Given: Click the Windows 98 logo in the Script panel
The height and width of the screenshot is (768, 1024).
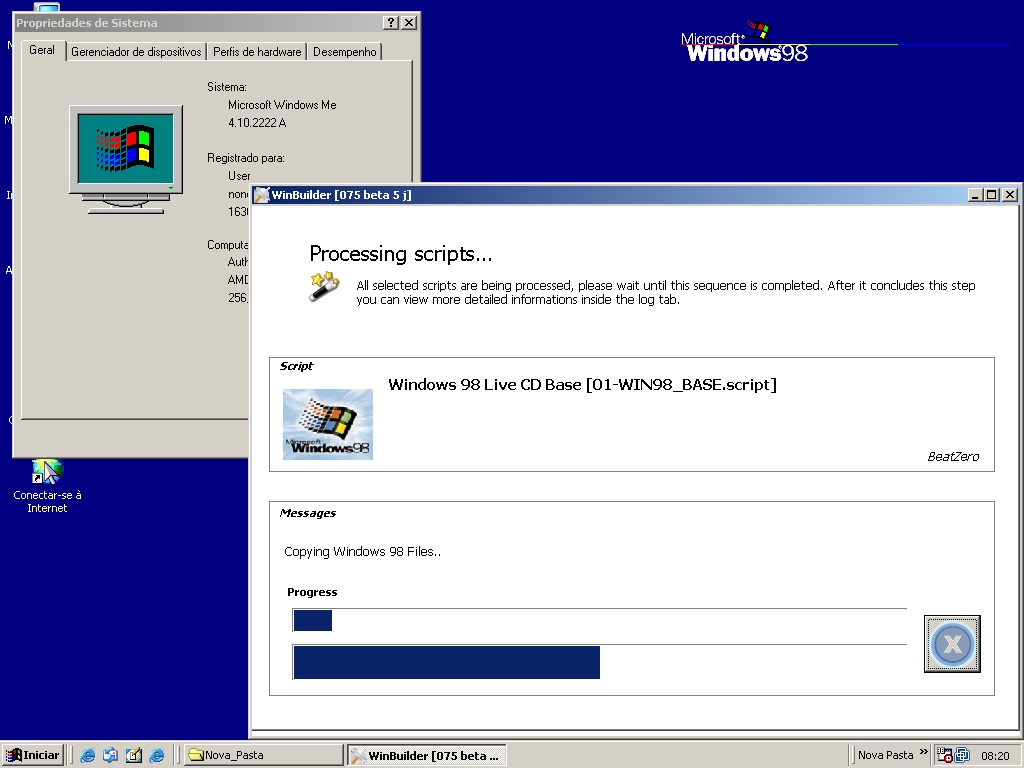Looking at the screenshot, I should coord(327,423).
